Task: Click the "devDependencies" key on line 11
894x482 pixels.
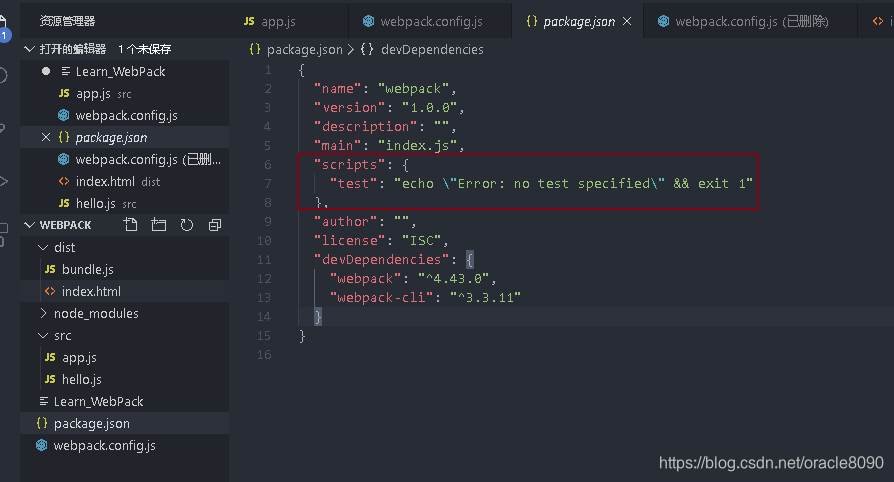Action: (381, 260)
